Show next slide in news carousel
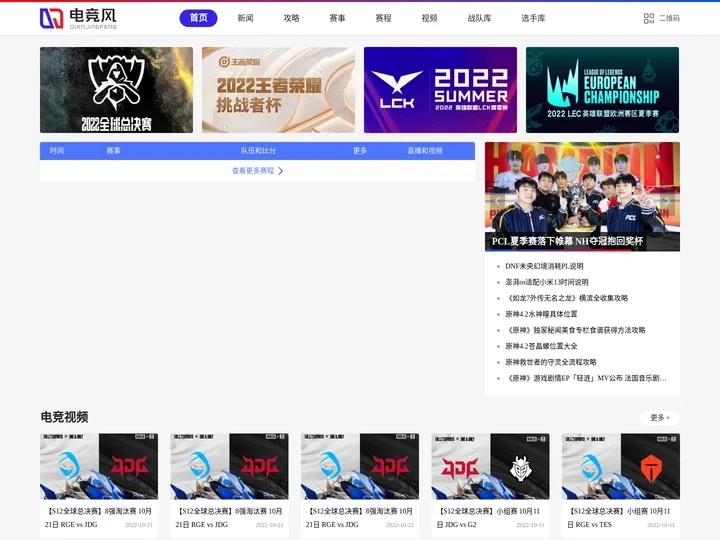 (x=667, y=201)
